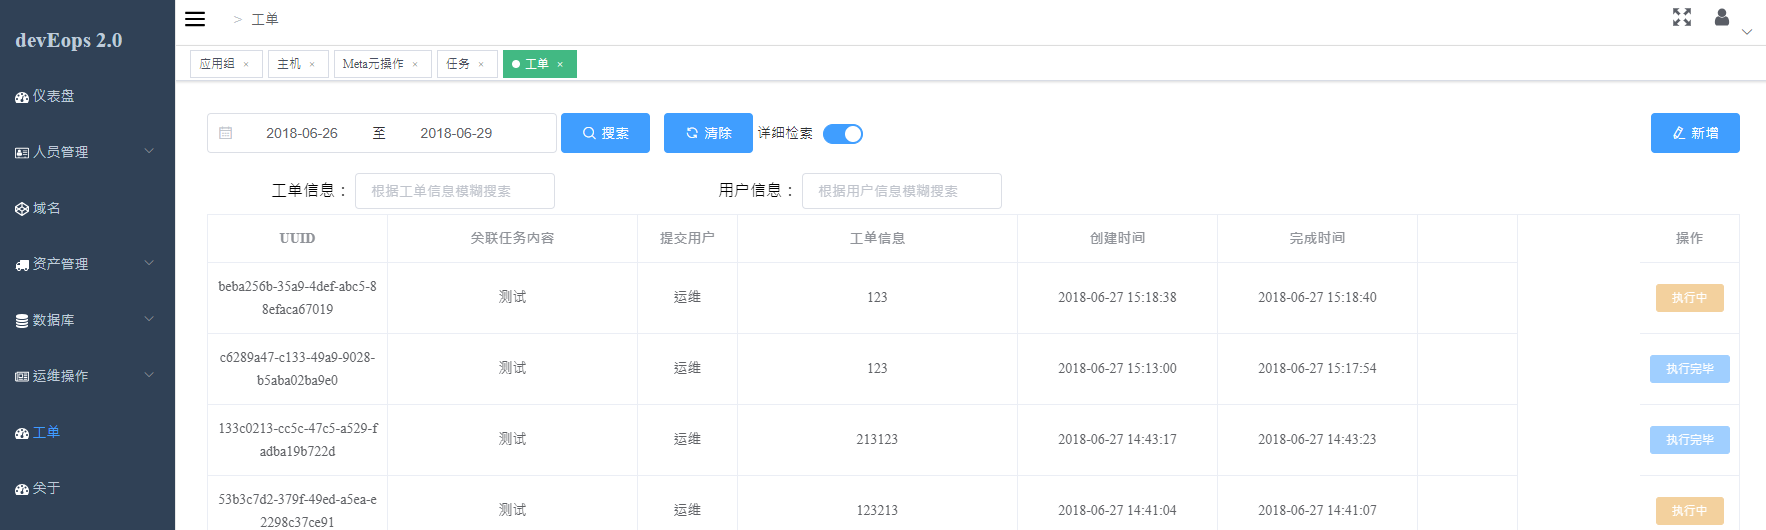This screenshot has height=530, width=1766.
Task: Edit start date 2018-06-26
Action: click(x=302, y=133)
